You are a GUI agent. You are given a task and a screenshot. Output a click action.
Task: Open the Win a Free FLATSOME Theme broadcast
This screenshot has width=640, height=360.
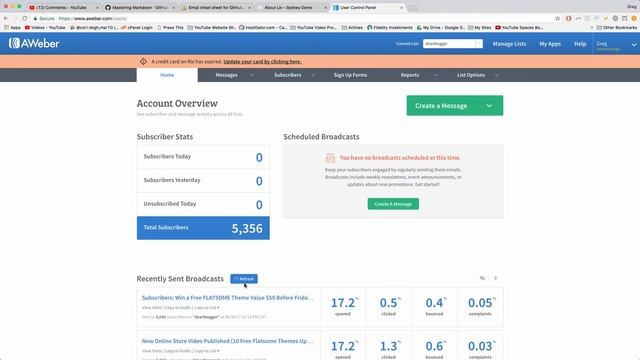[228, 298]
